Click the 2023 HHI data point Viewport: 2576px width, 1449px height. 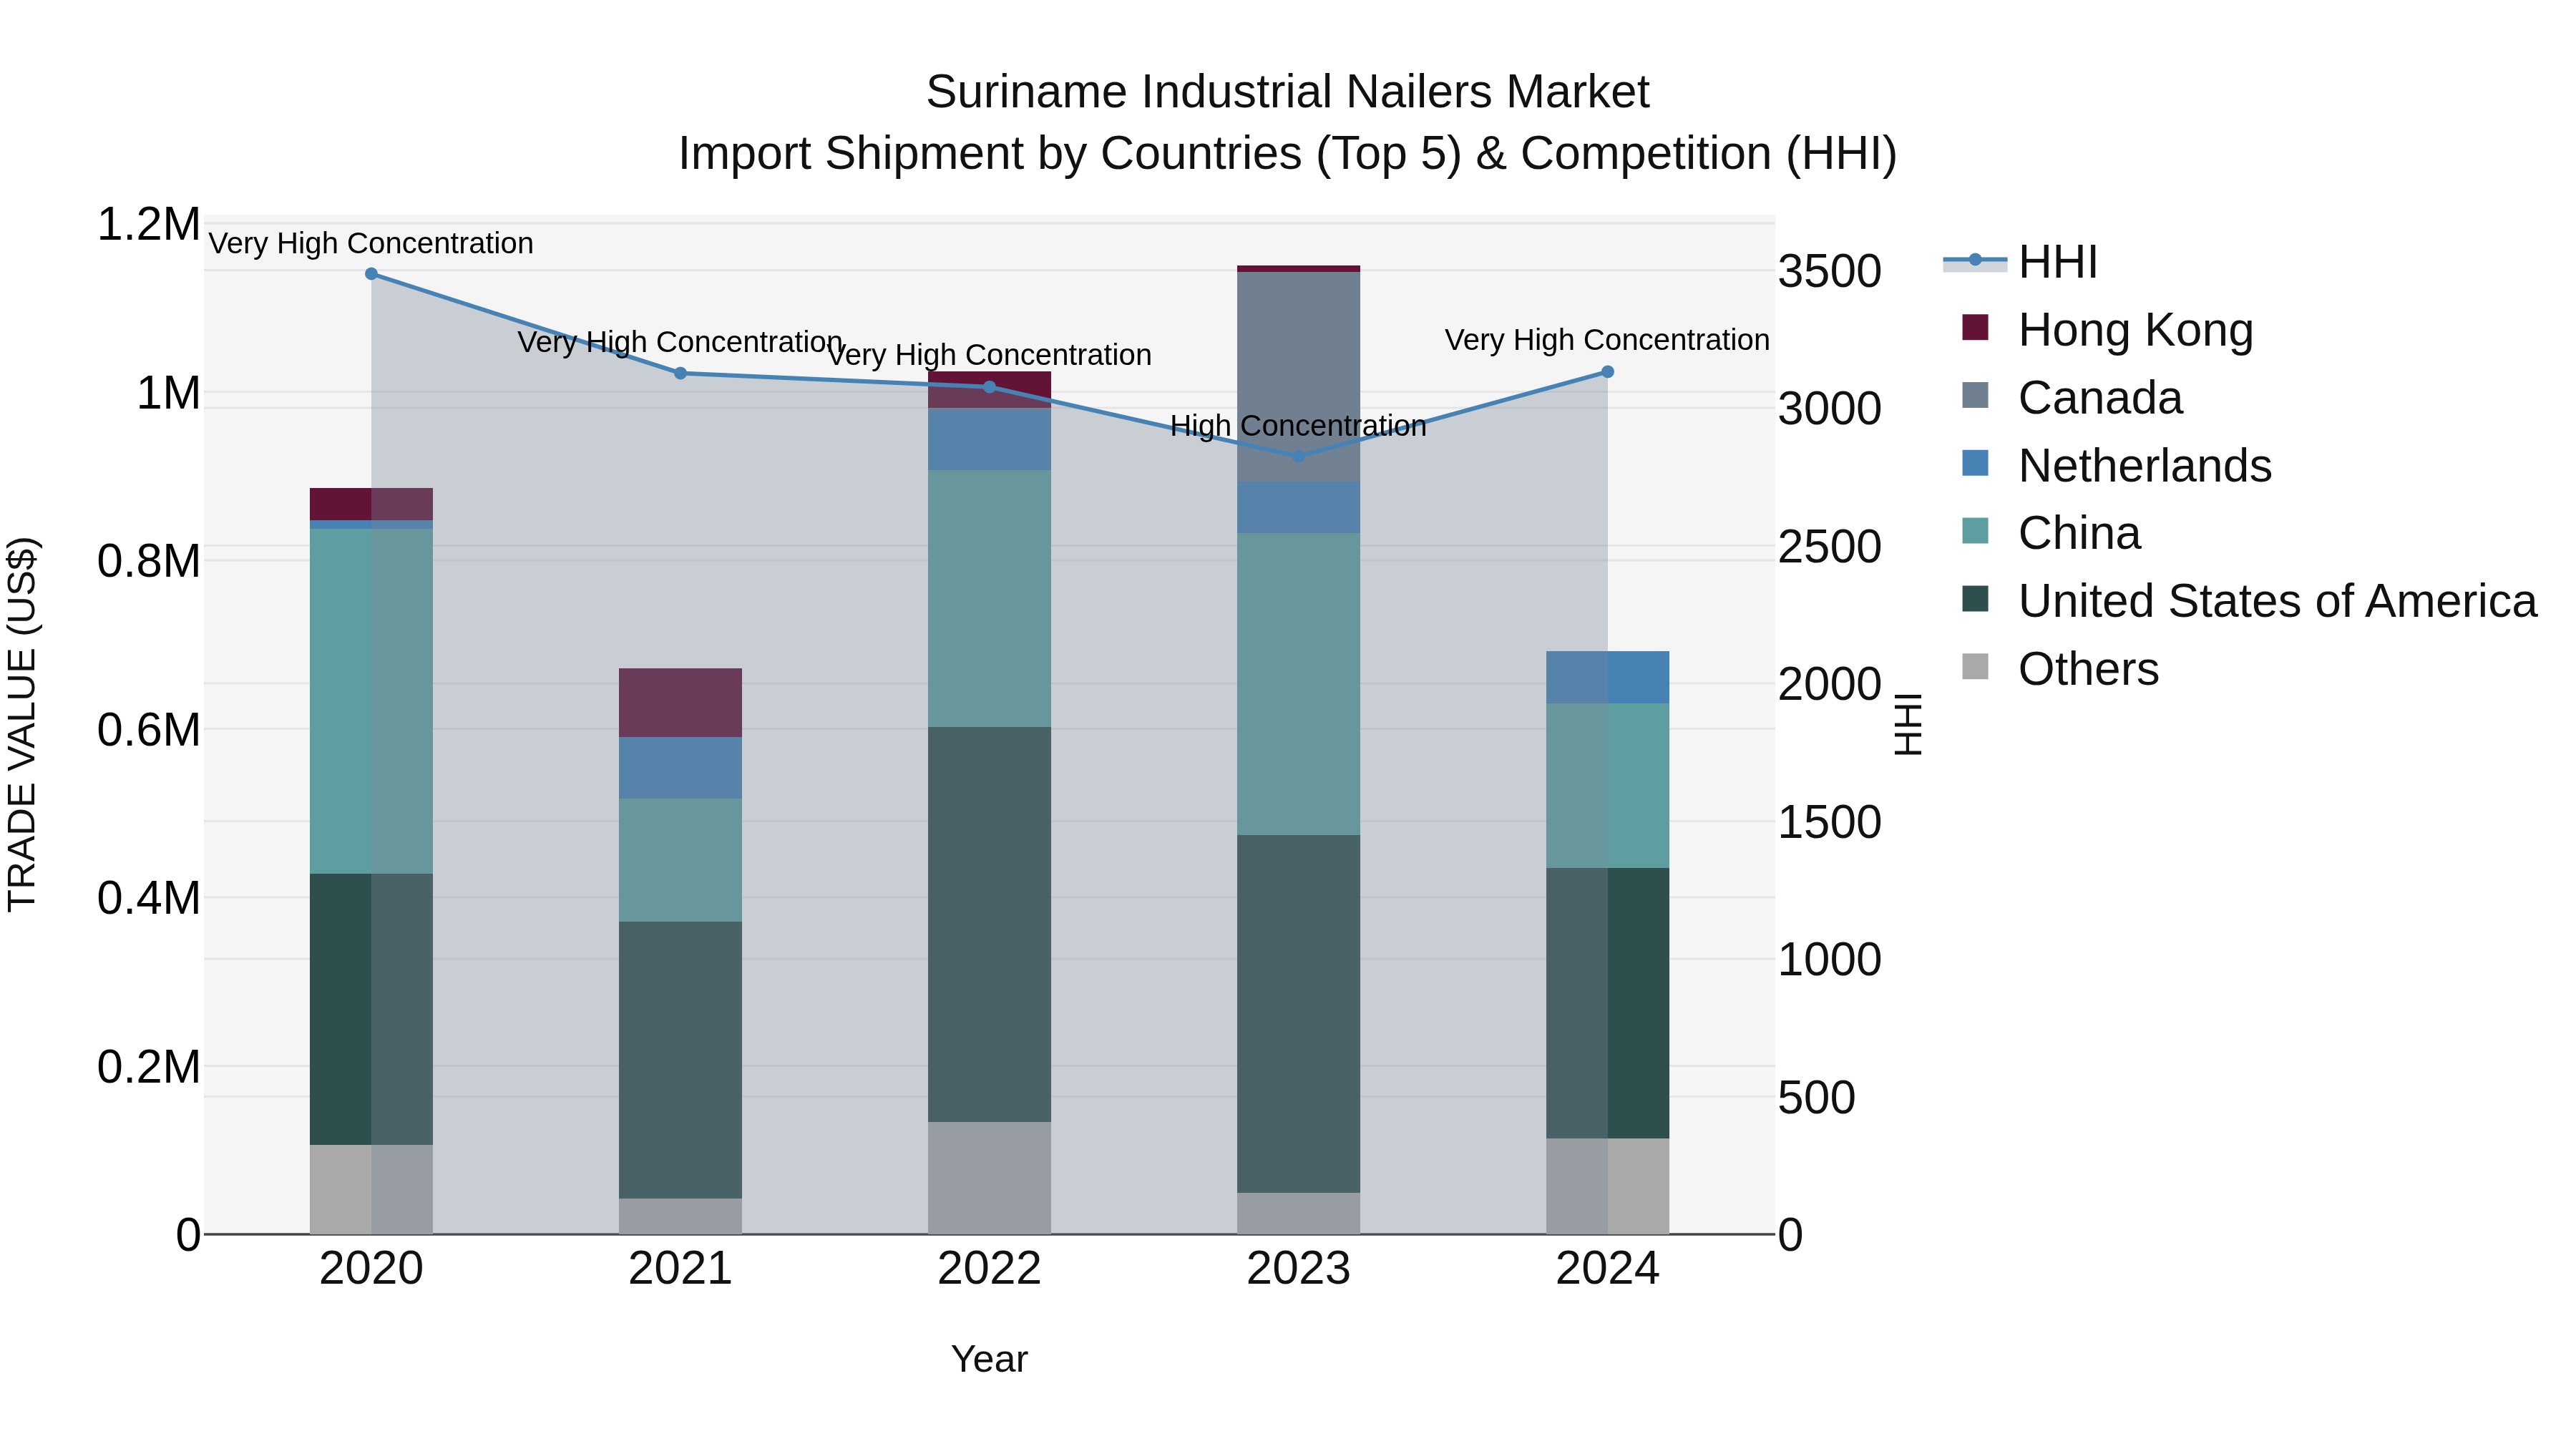(1298, 457)
